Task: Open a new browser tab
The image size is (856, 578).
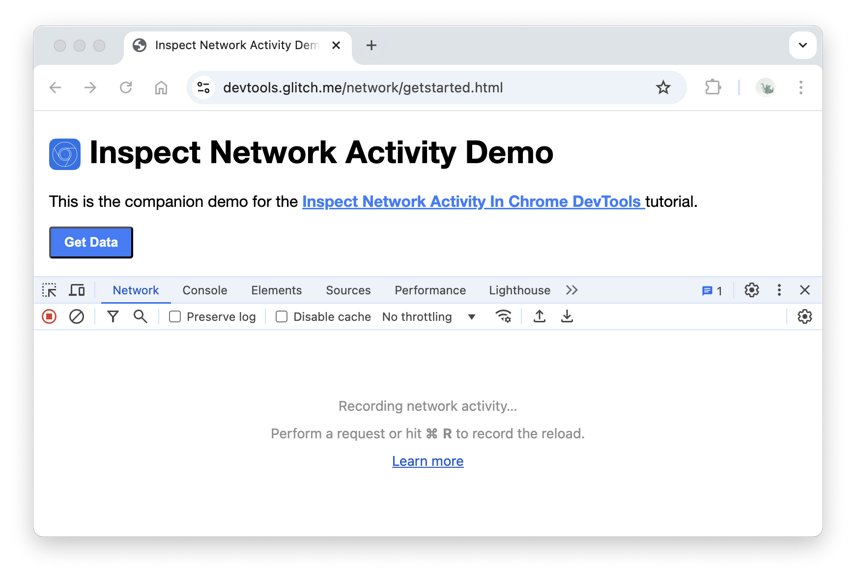Action: click(x=371, y=45)
